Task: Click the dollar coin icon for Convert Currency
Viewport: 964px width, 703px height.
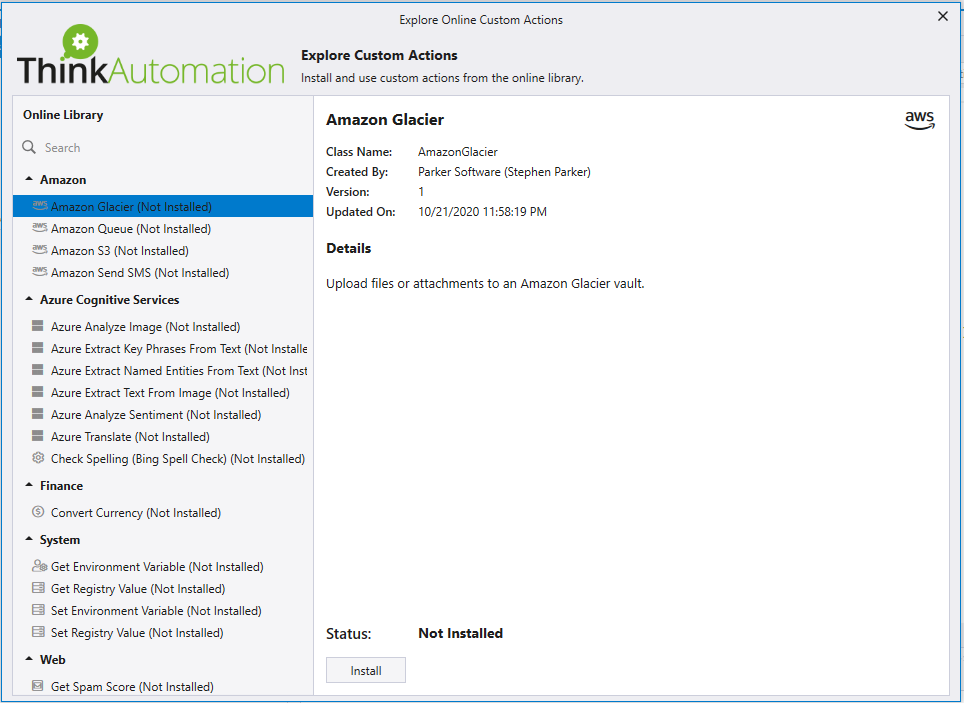Action: 38,512
